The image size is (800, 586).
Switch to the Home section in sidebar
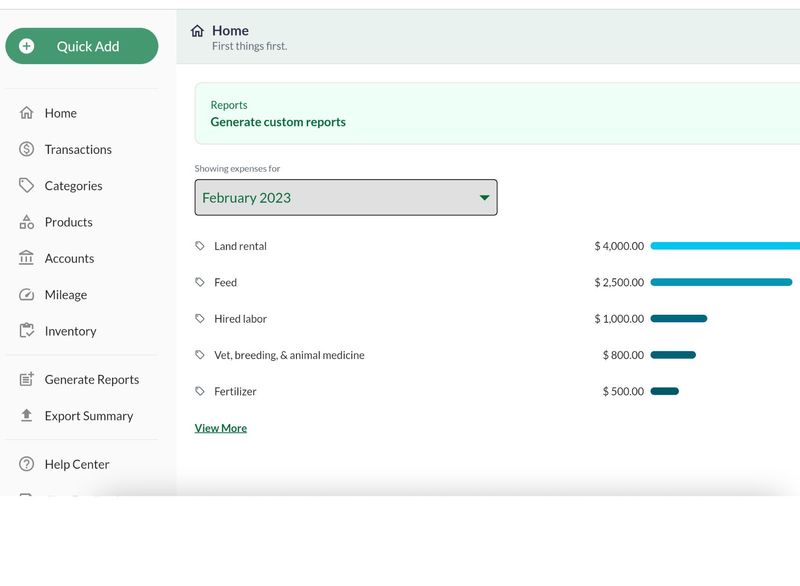pos(60,113)
